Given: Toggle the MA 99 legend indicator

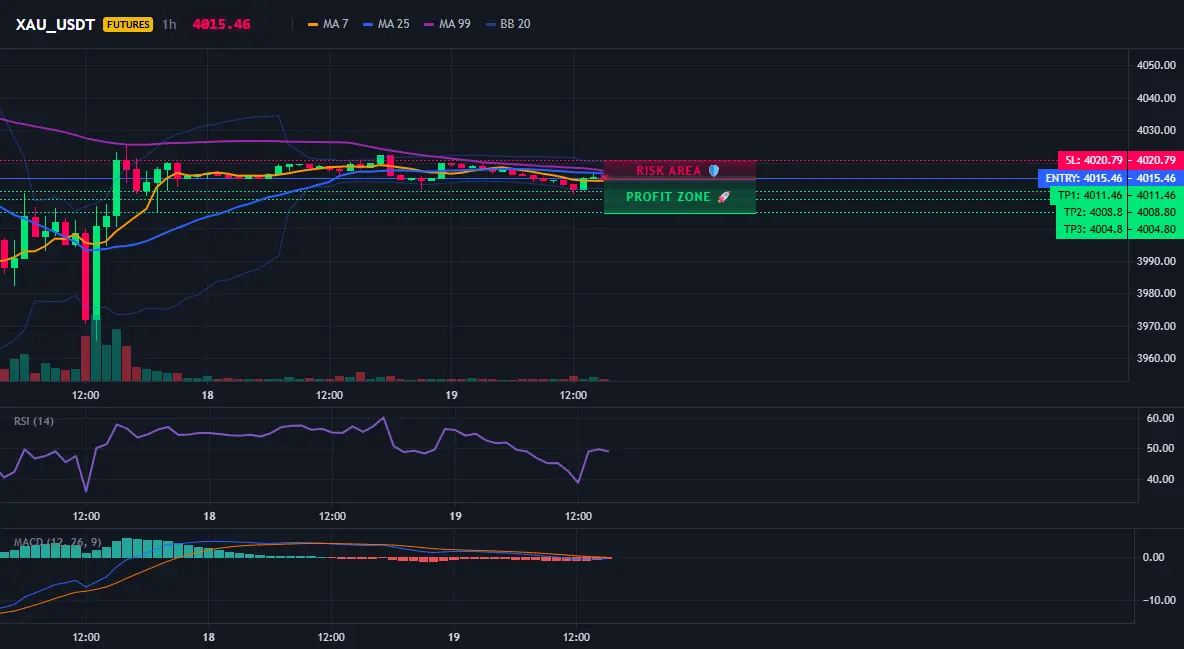Looking at the screenshot, I should (x=448, y=24).
